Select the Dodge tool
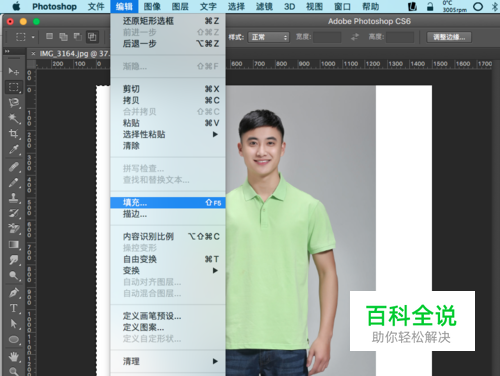 tap(14, 275)
